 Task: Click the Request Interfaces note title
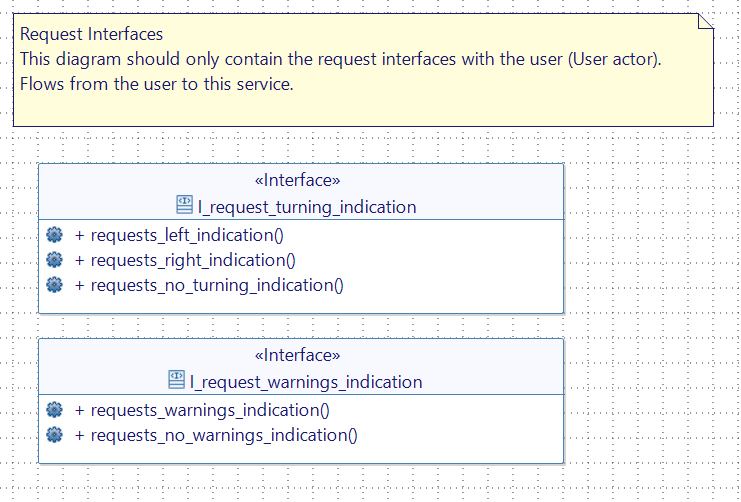91,34
